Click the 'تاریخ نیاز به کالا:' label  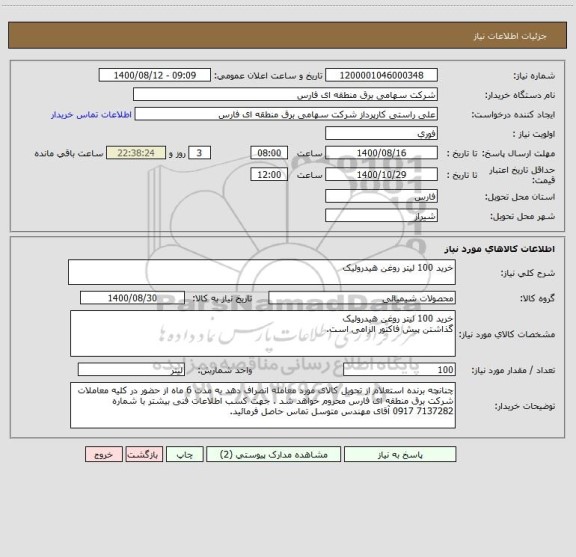click(x=222, y=298)
